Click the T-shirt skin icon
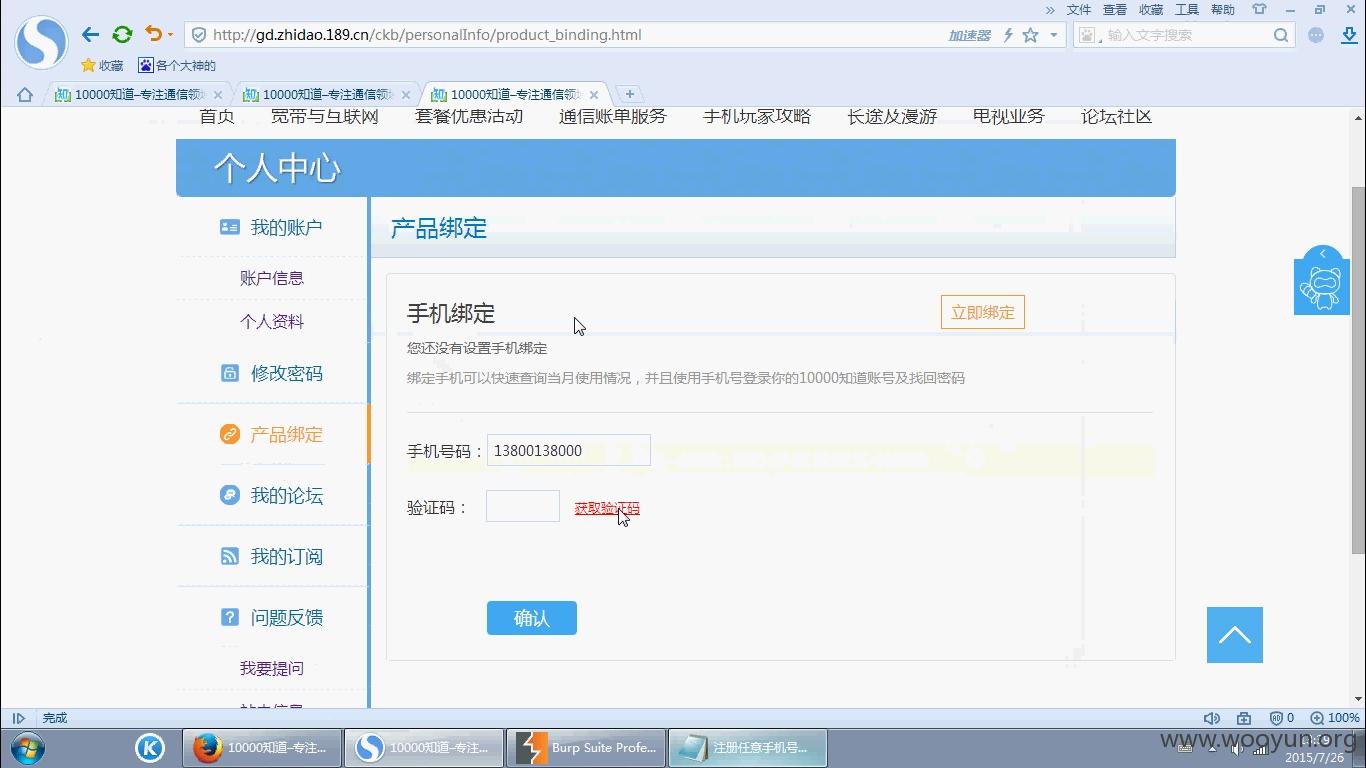This screenshot has width=1366, height=768. coord(1259,10)
